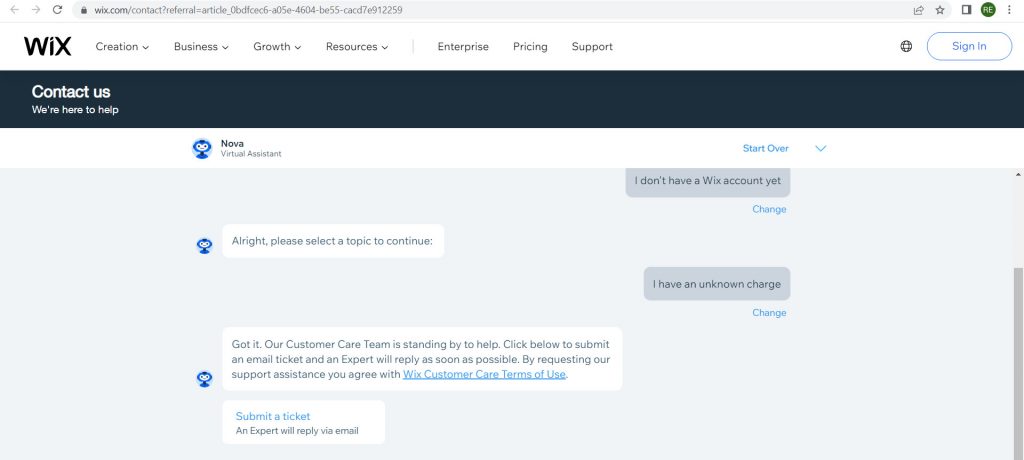The image size is (1024, 460).
Task: Open the Support menu item
Action: pos(592,46)
